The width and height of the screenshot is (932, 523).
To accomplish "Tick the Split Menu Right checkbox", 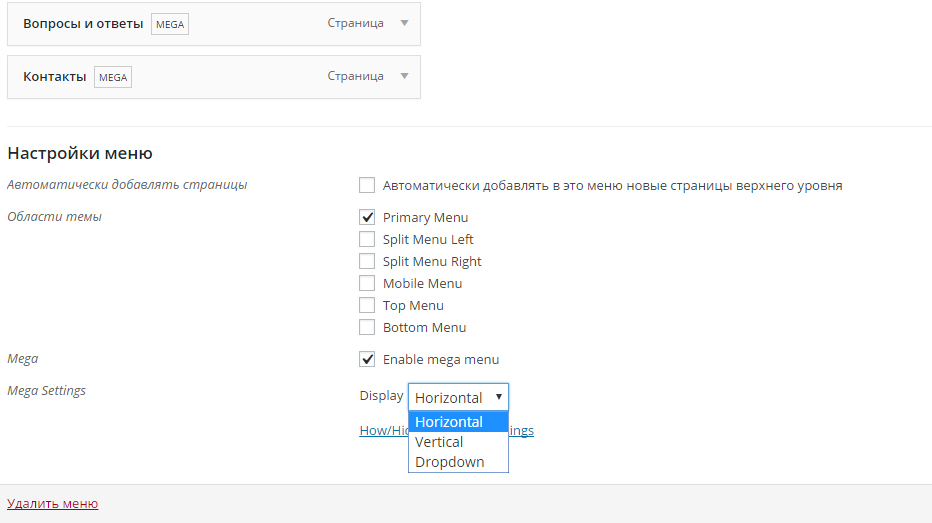I will pyautogui.click(x=367, y=261).
